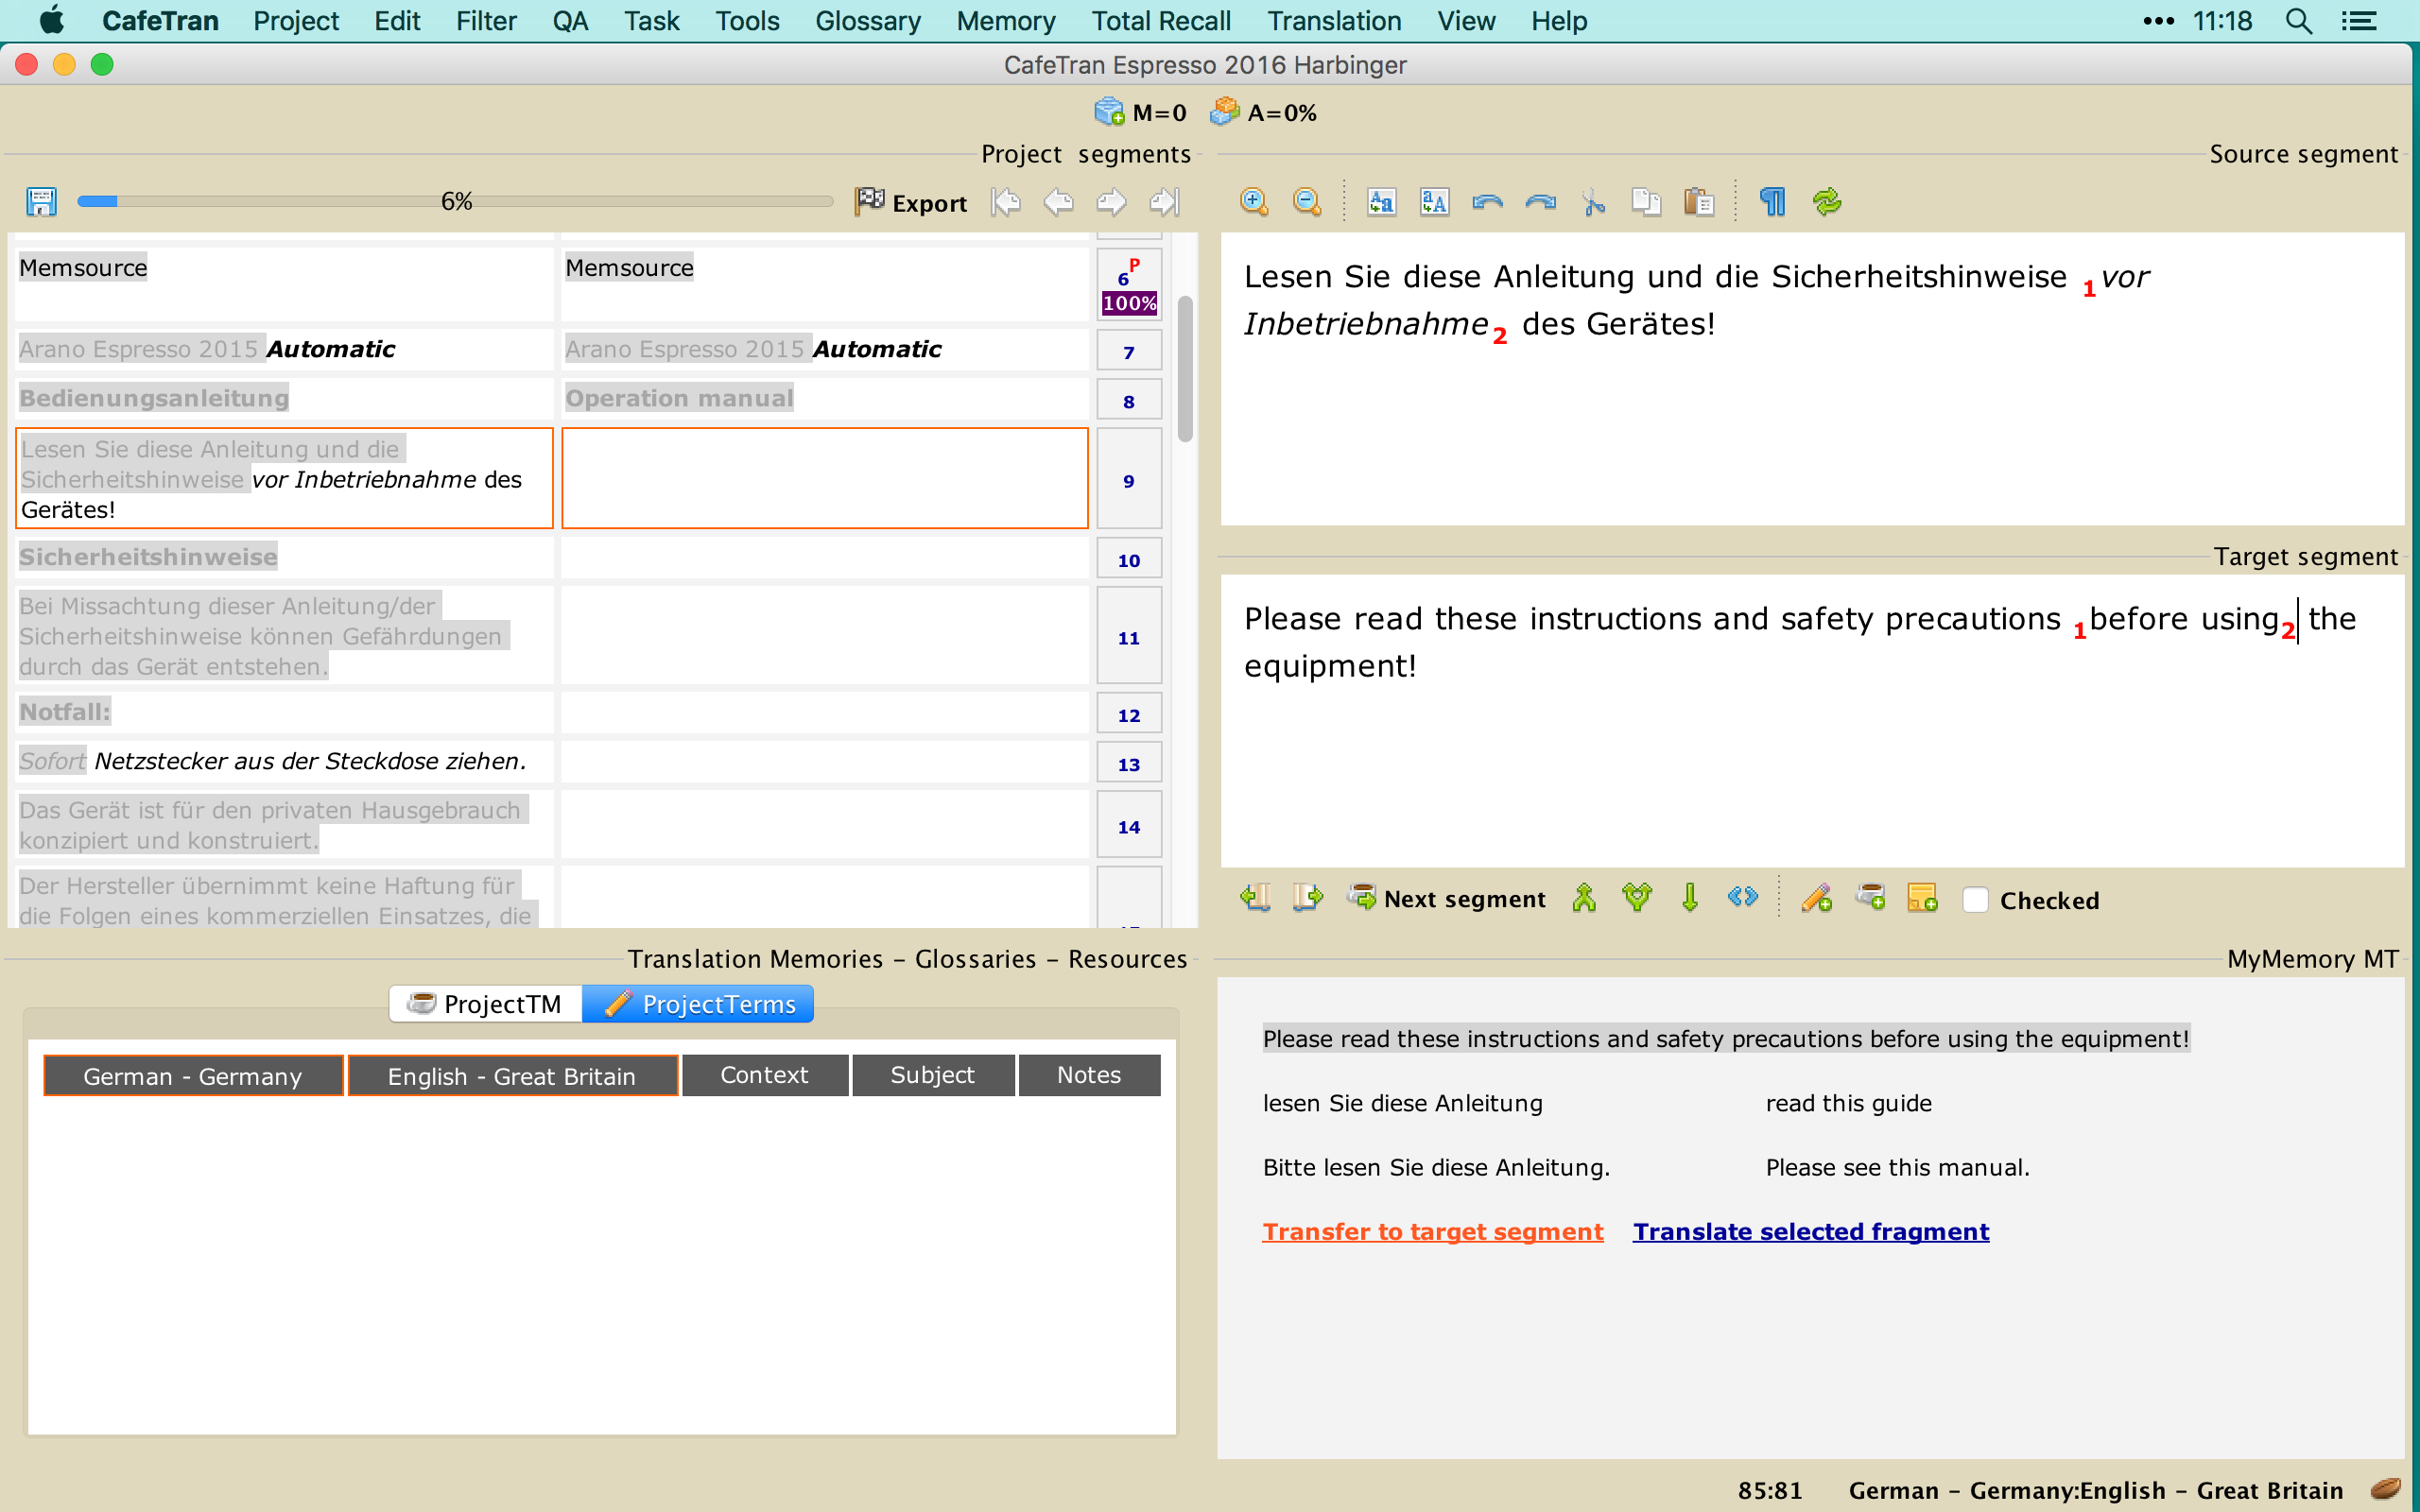Click the add term pencil icon
This screenshot has height=1512, width=2420.
pyautogui.click(x=1817, y=898)
